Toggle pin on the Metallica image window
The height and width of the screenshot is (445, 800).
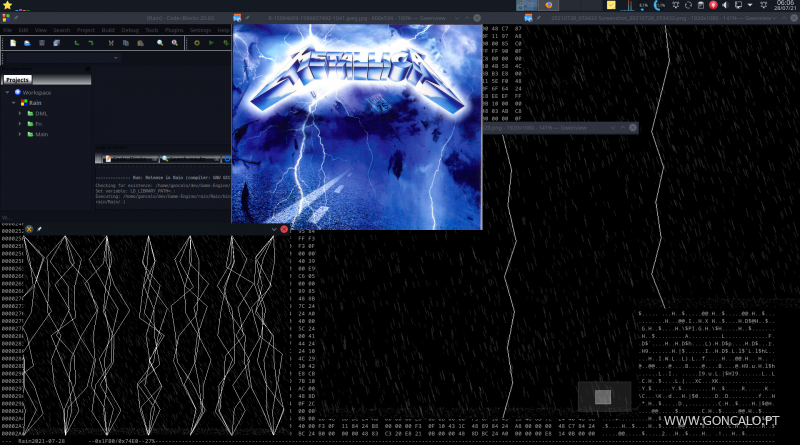pyautogui.click(x=247, y=18)
